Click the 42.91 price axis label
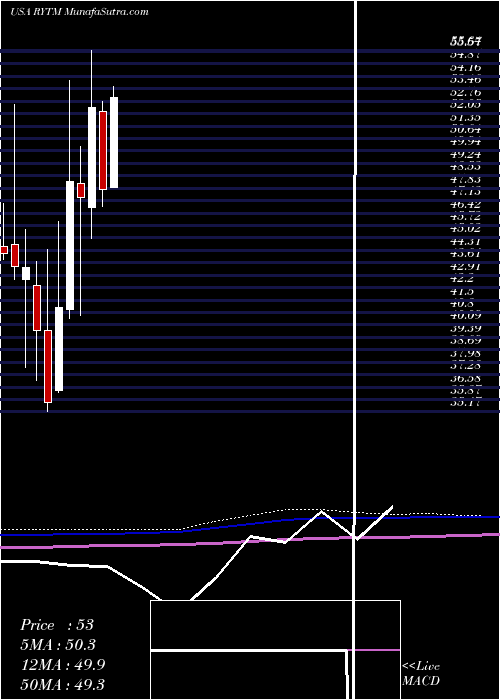 (x=465, y=267)
